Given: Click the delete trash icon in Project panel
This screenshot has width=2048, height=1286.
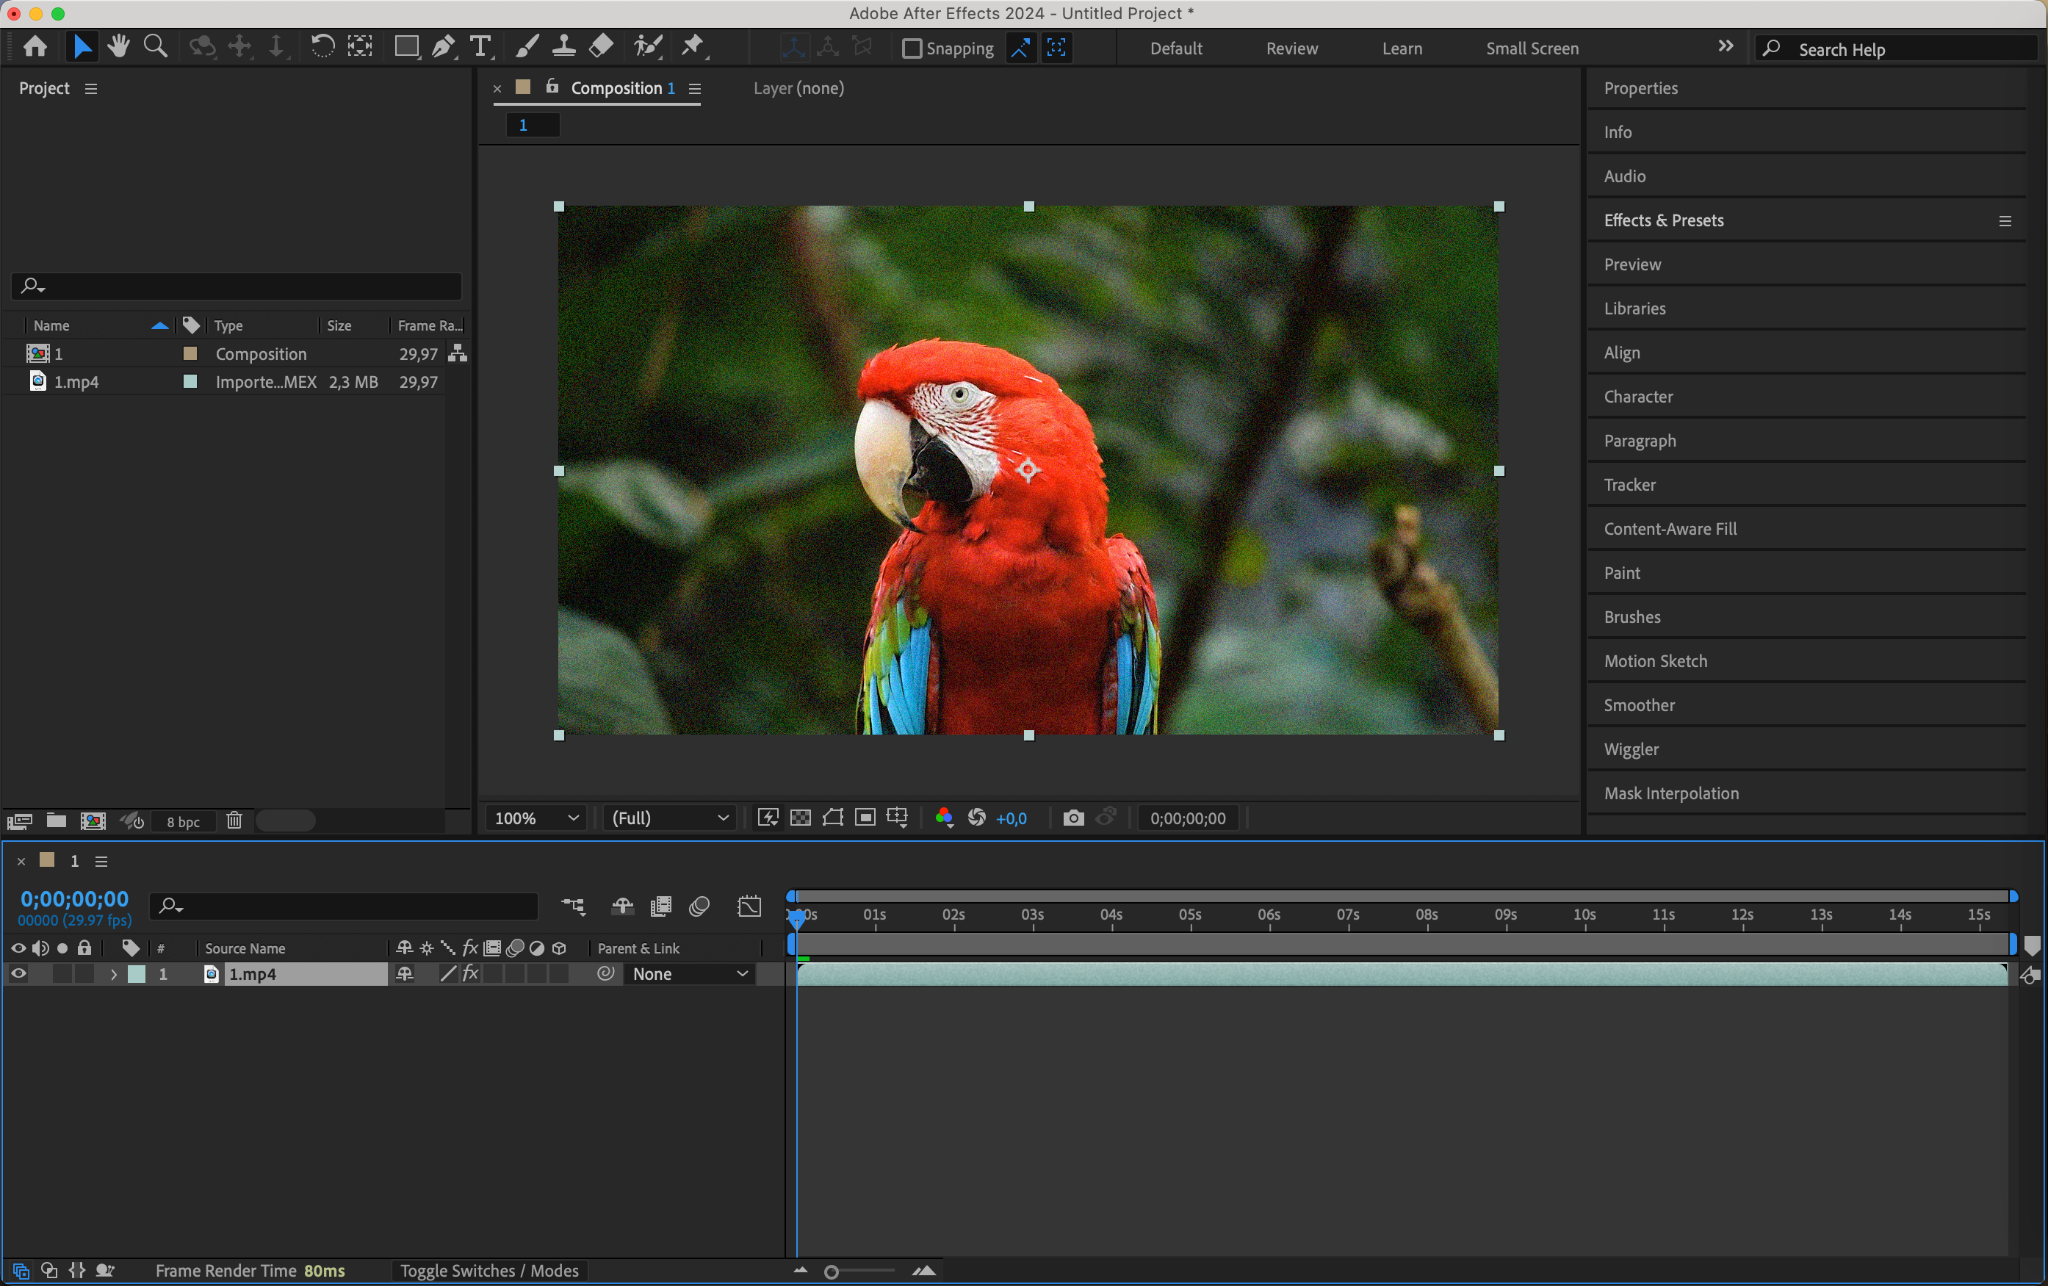Looking at the screenshot, I should coord(234,821).
